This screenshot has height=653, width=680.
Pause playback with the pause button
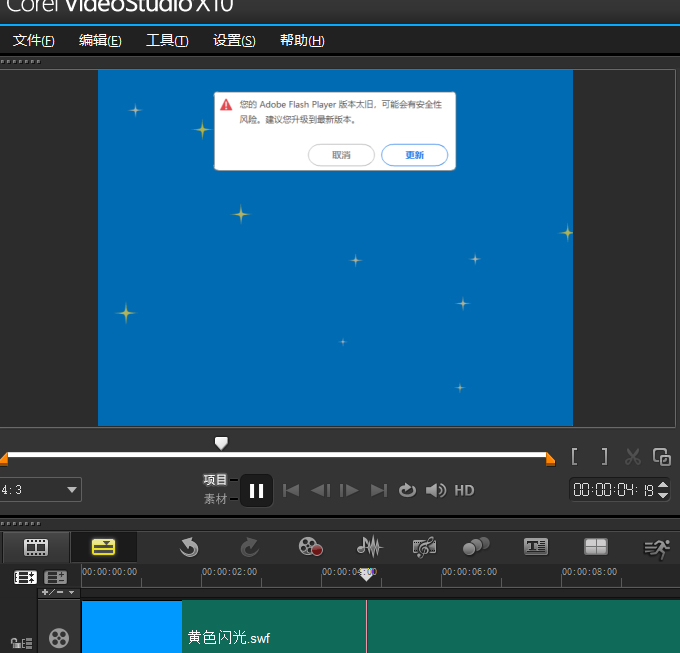coord(256,490)
